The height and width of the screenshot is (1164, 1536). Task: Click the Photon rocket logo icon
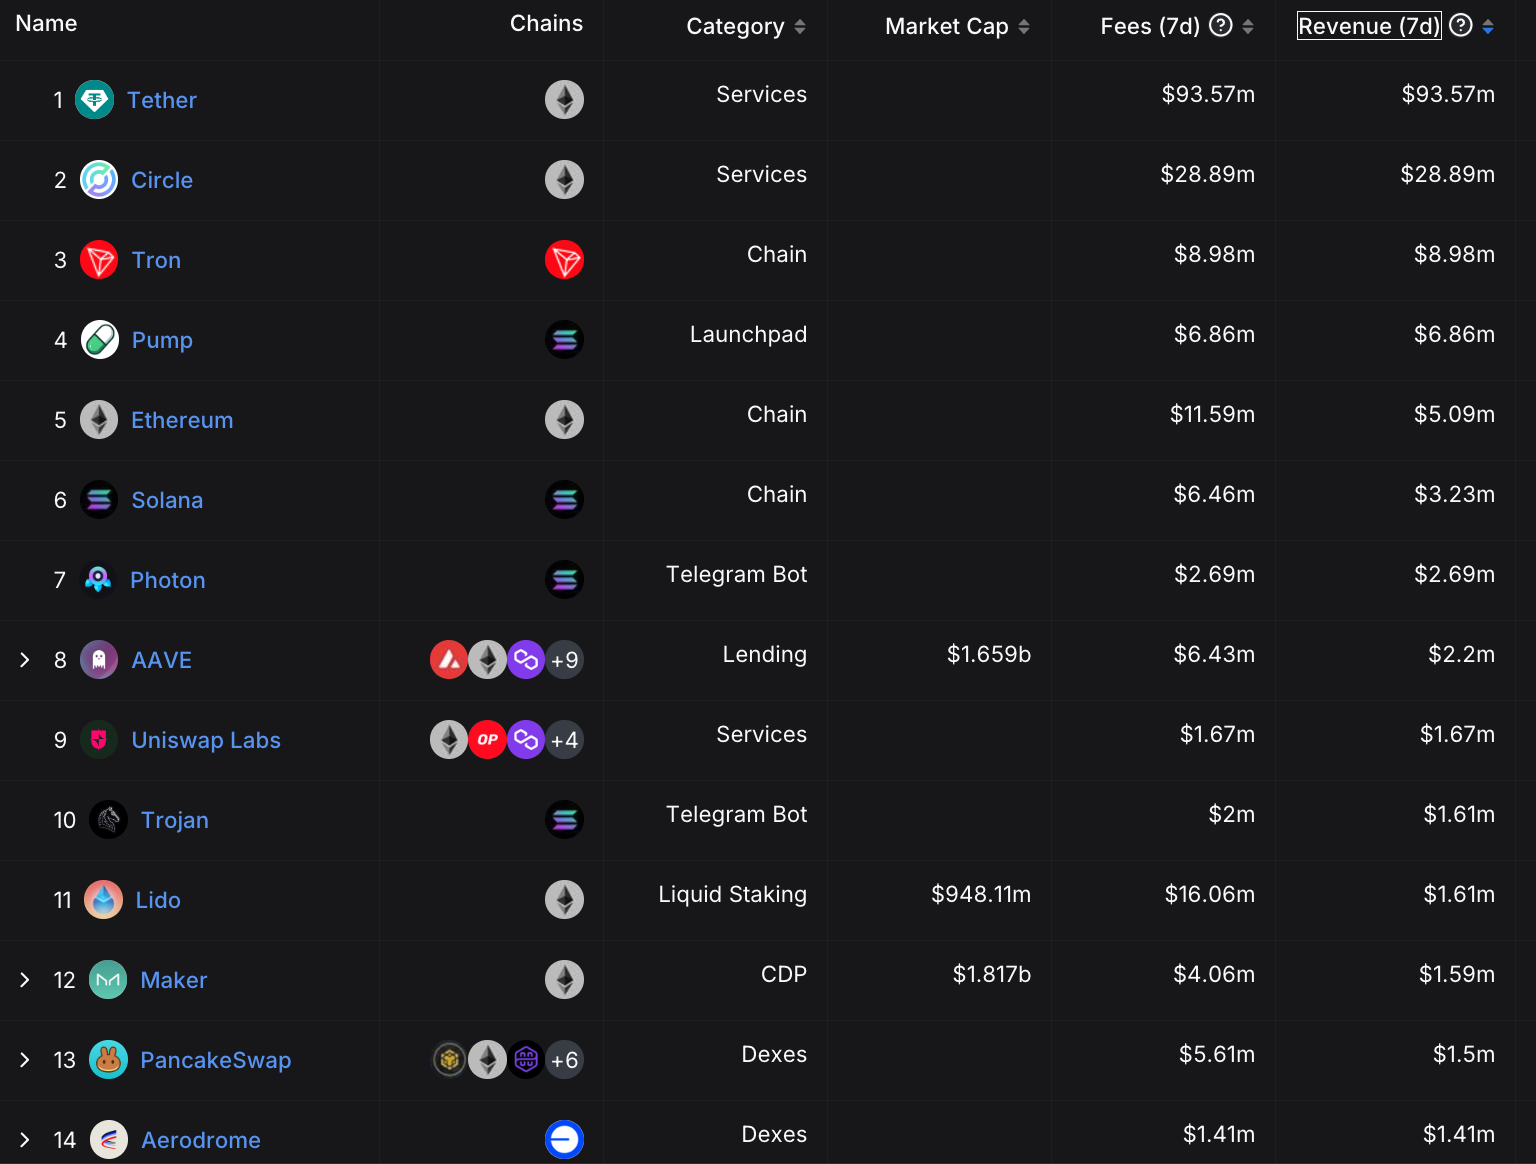[x=98, y=580]
